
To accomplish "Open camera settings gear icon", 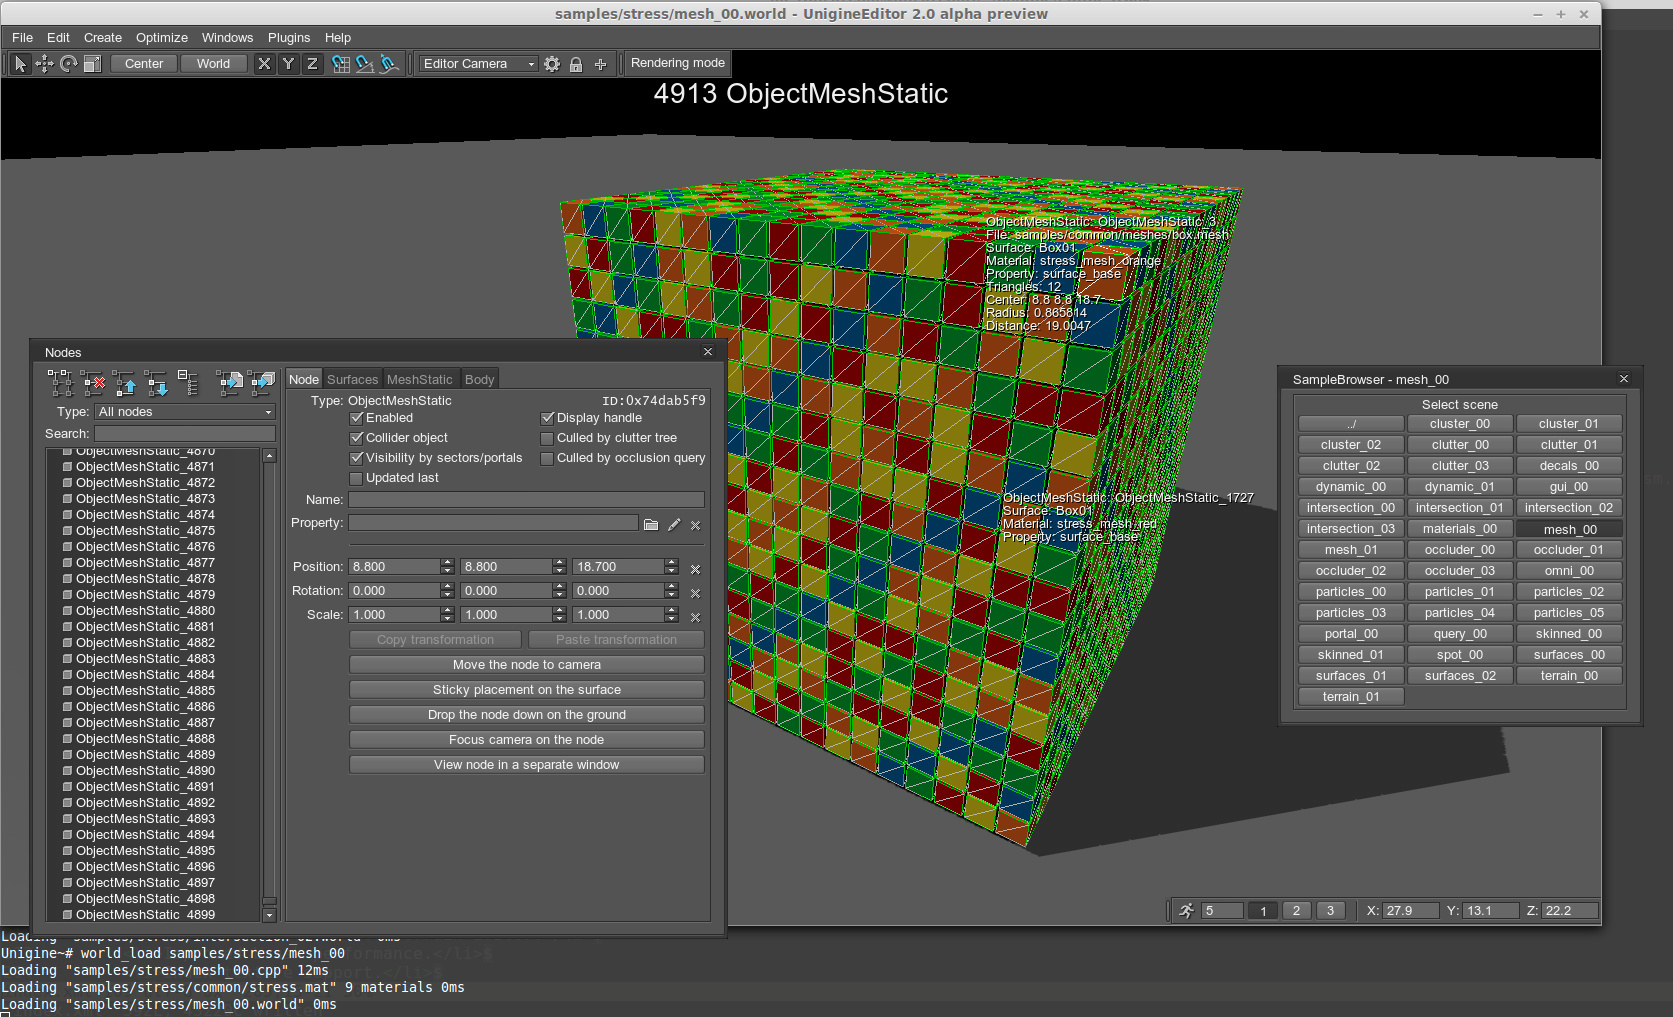I will pos(552,64).
